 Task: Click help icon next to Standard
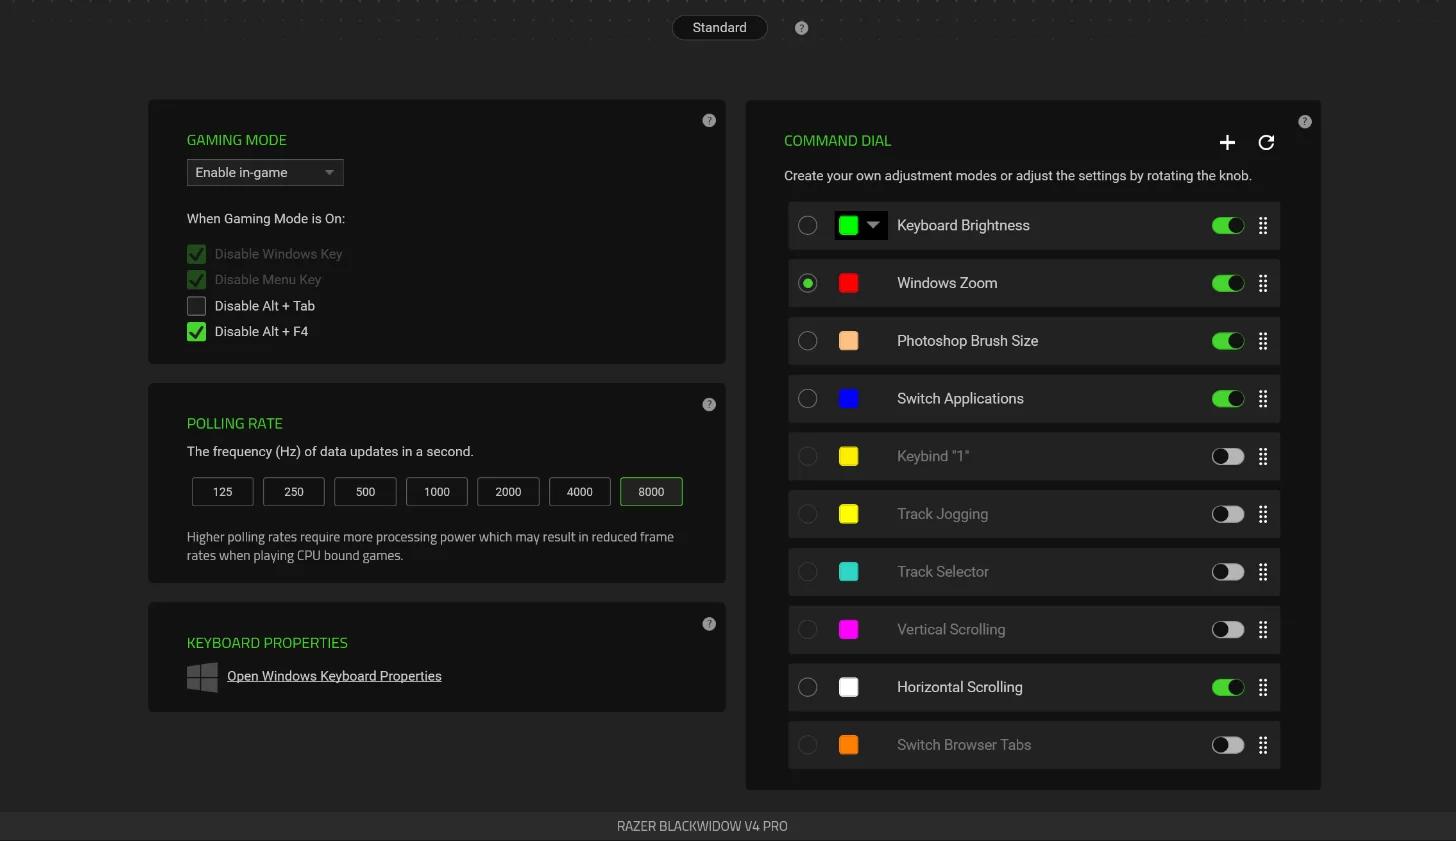(801, 28)
